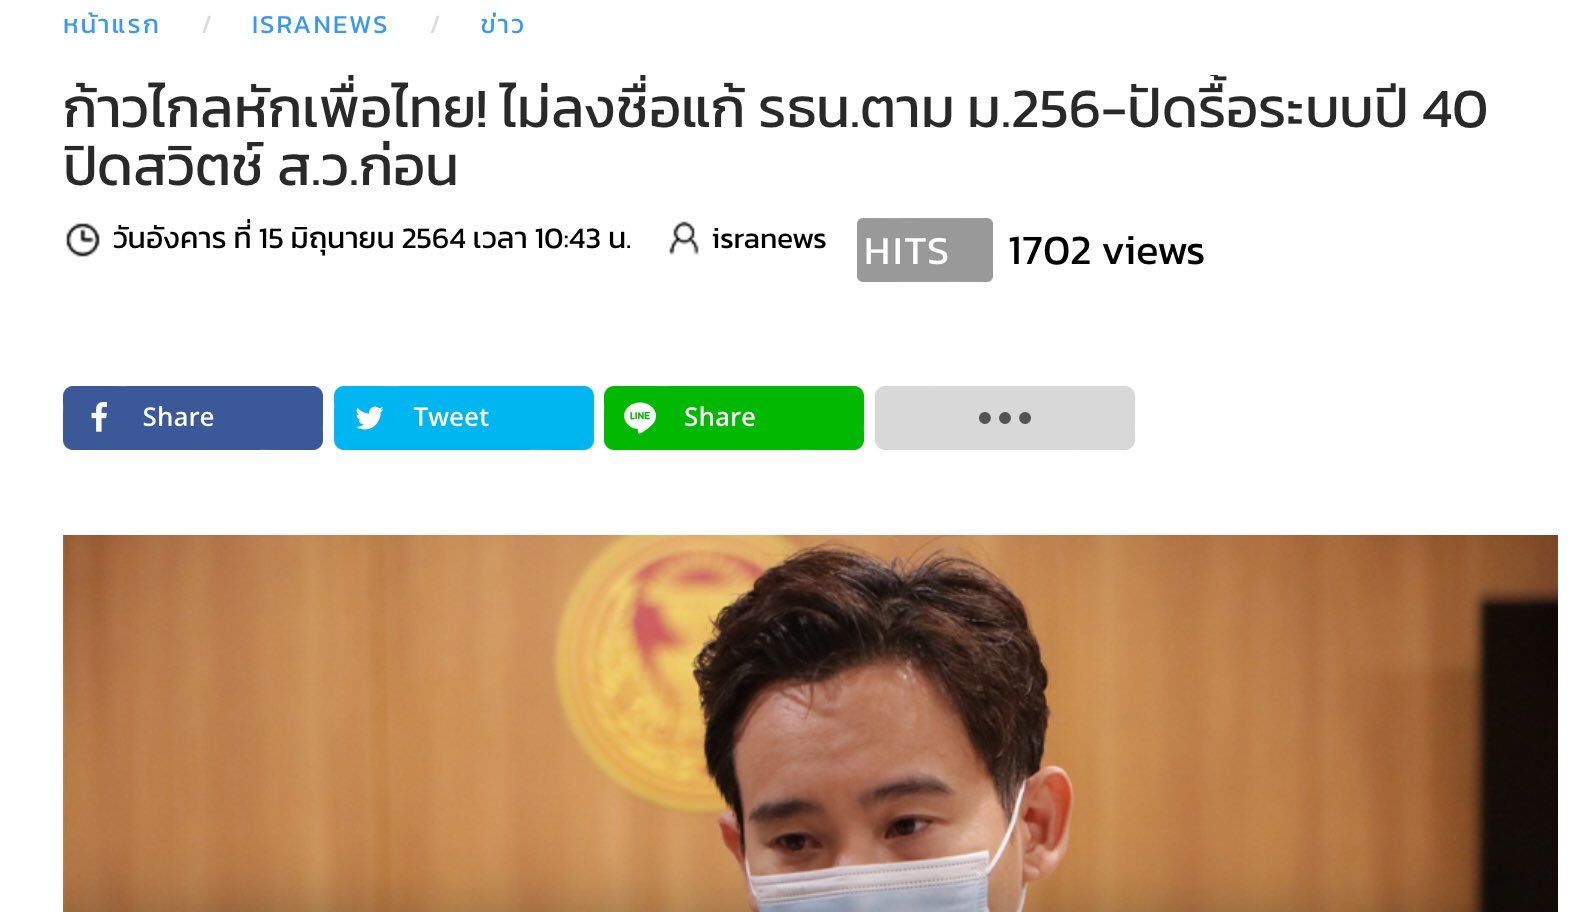Click the published date and time text
This screenshot has height=912, width=1587.
pyautogui.click(x=371, y=239)
